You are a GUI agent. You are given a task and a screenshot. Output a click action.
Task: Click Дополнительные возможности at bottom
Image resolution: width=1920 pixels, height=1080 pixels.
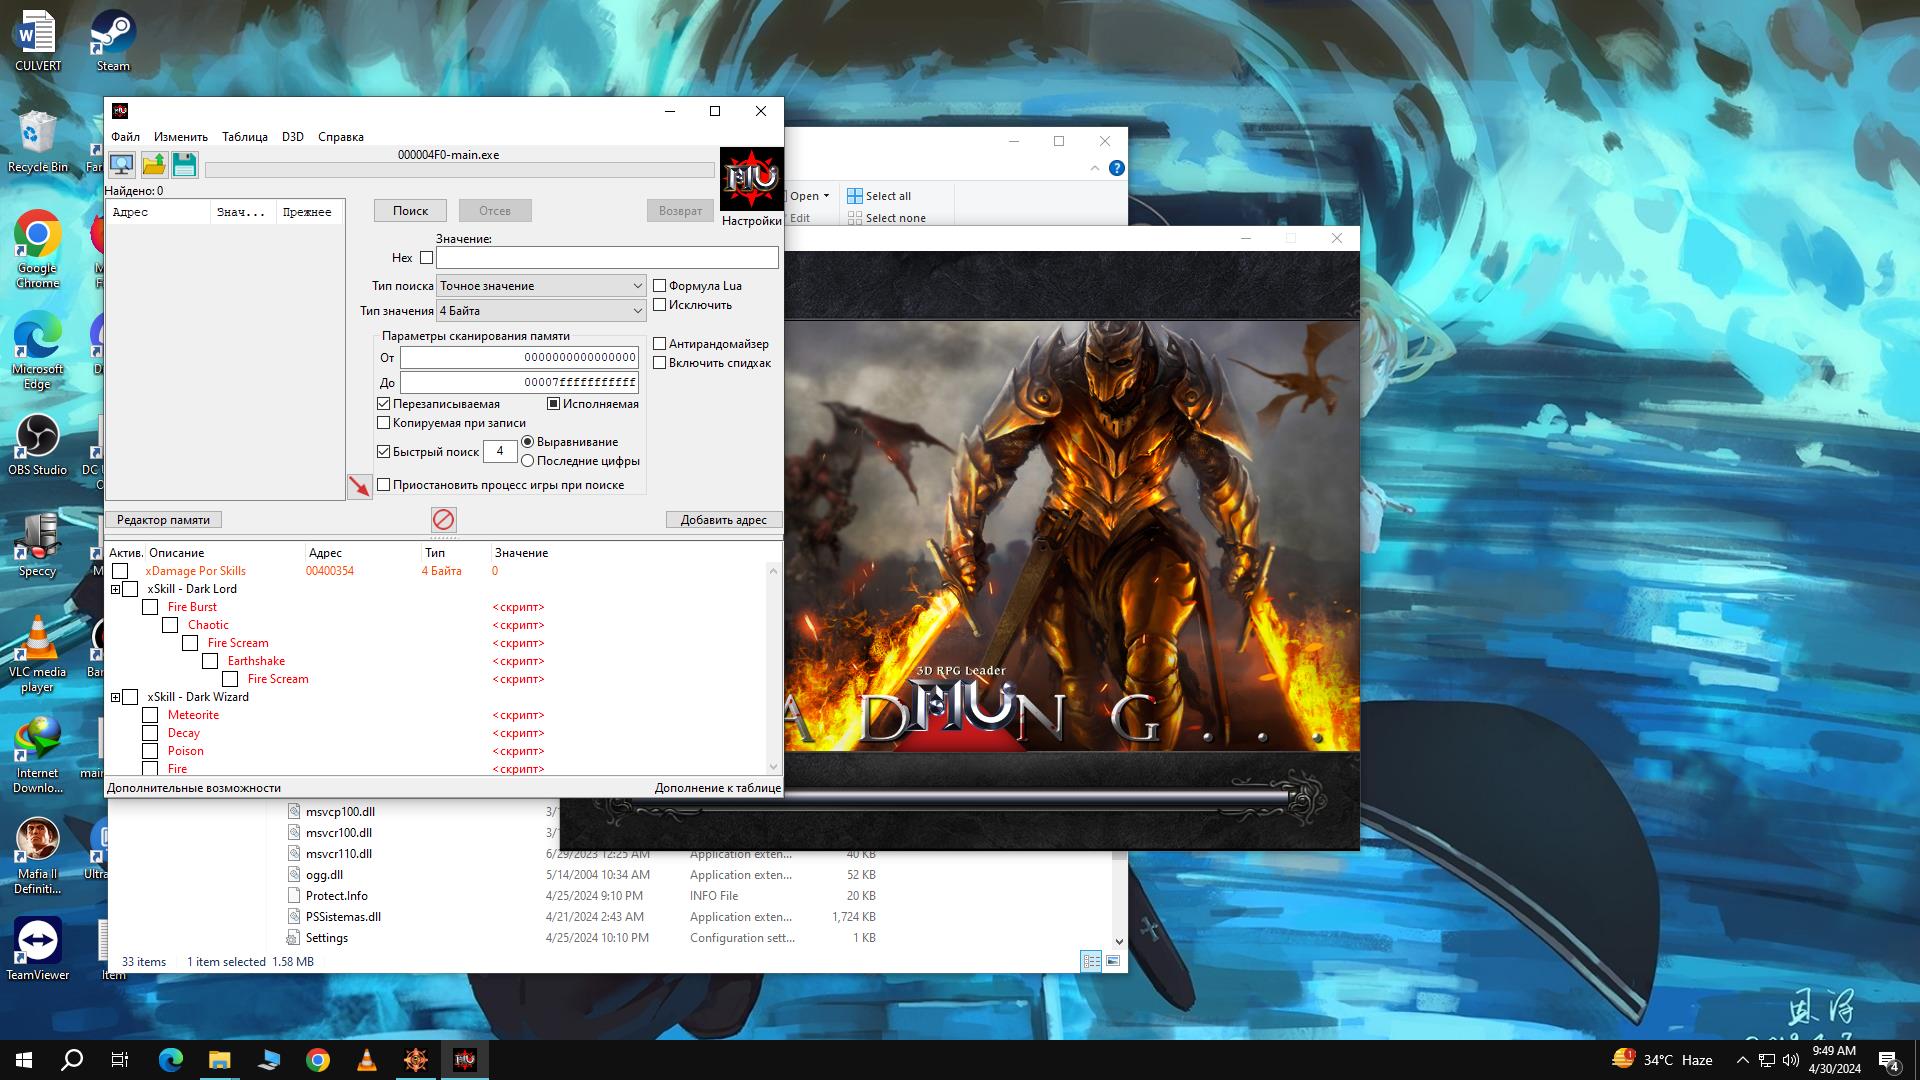click(x=194, y=788)
